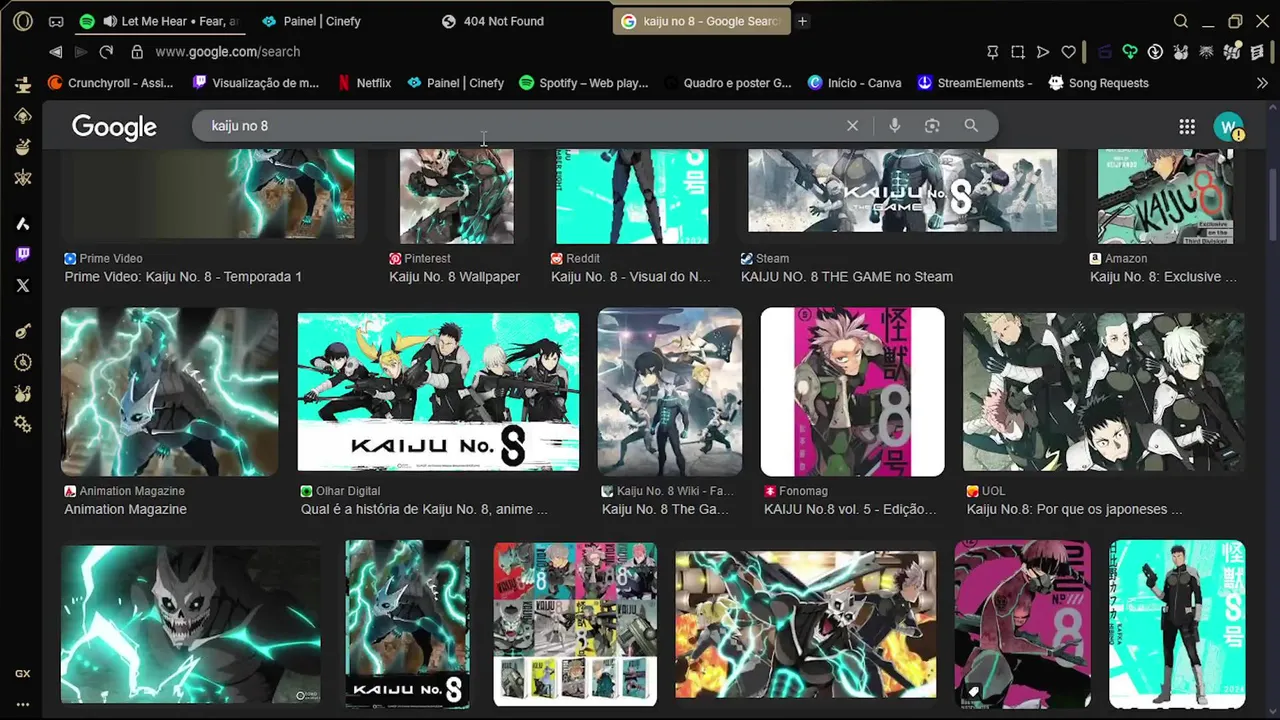
Task: Open the Song Requests bookmark
Action: pyautogui.click(x=1098, y=83)
